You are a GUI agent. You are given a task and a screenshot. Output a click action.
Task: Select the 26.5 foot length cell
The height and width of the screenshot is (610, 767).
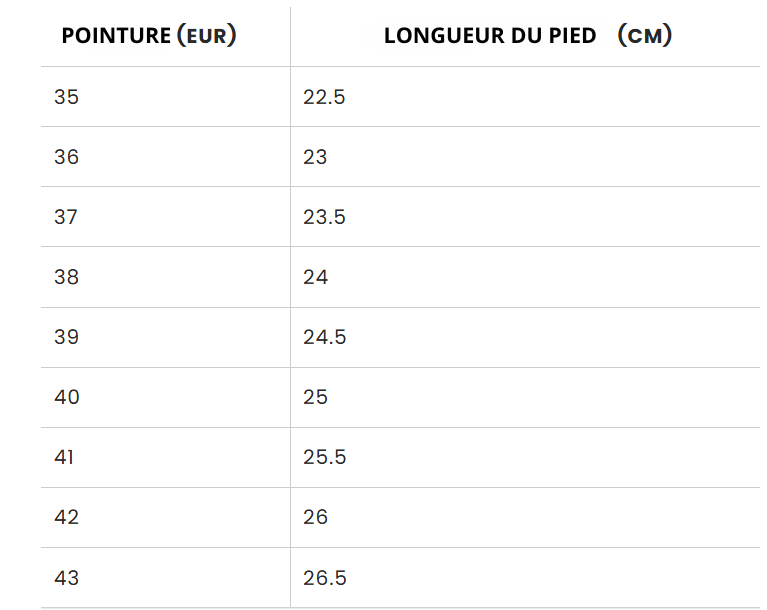tap(525, 578)
